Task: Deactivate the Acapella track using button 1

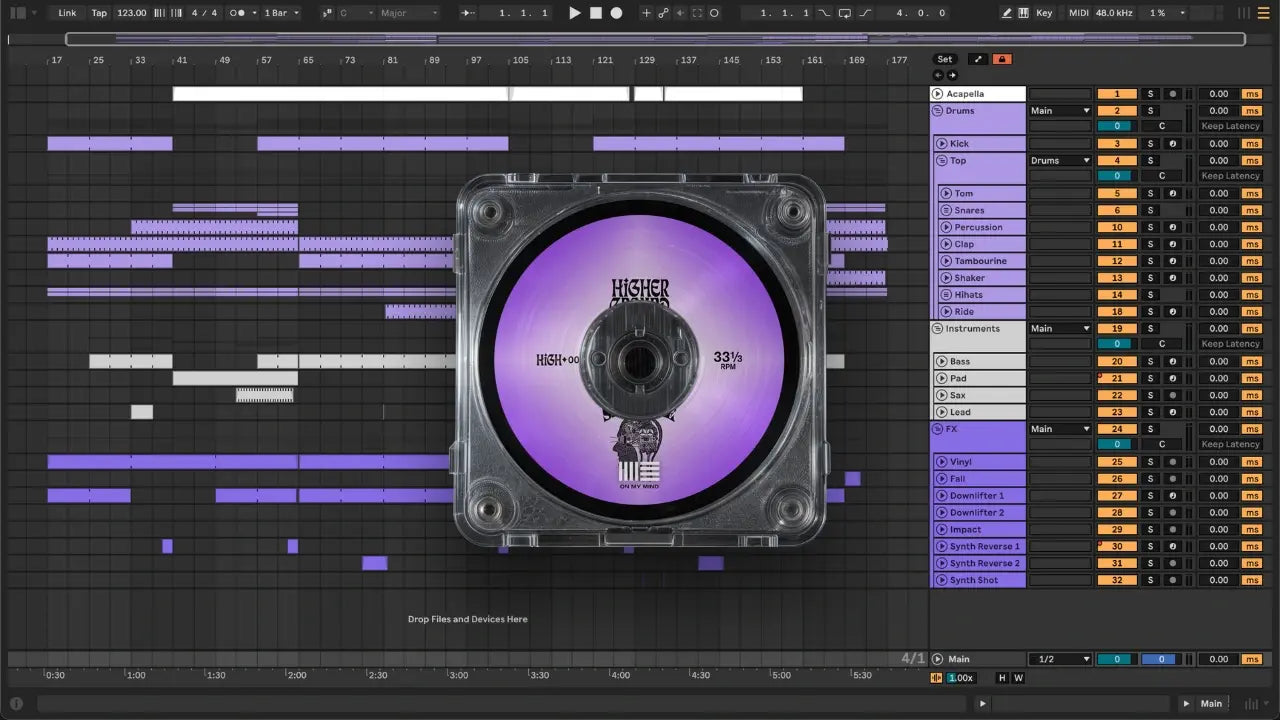Action: 1117,94
